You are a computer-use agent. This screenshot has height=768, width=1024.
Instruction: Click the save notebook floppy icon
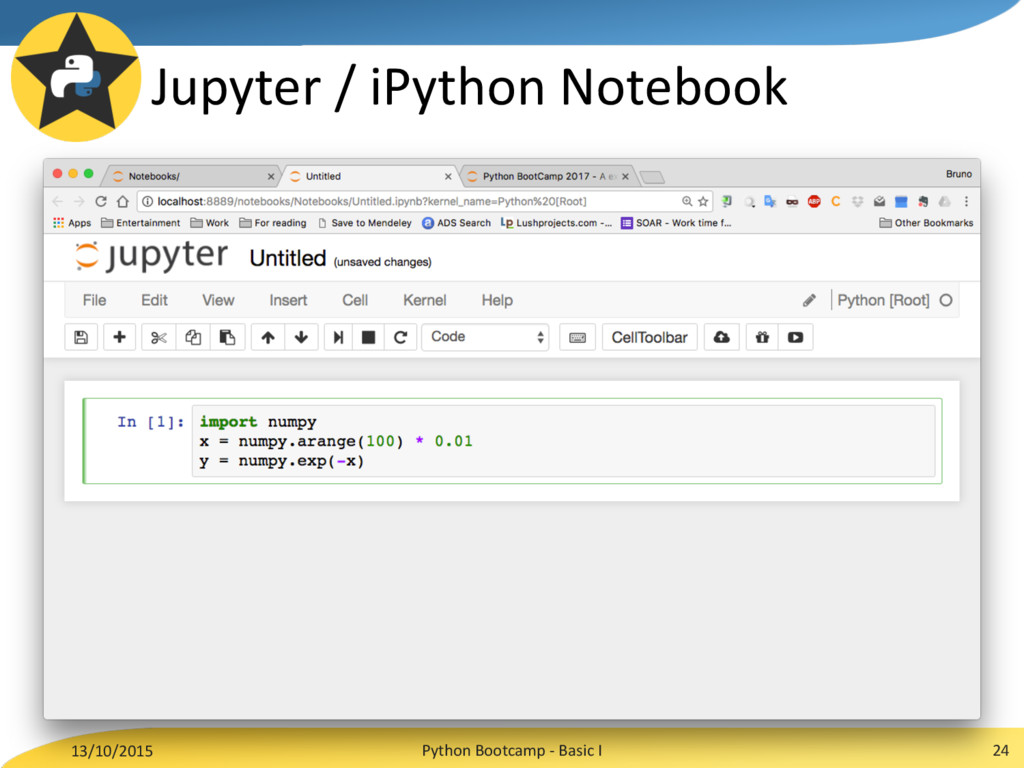point(81,337)
